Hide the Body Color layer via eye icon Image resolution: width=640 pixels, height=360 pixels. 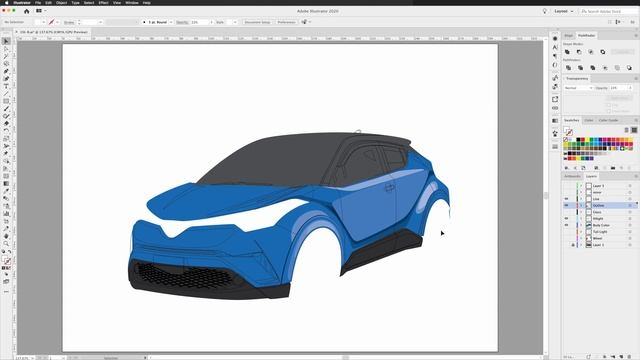(x=567, y=225)
